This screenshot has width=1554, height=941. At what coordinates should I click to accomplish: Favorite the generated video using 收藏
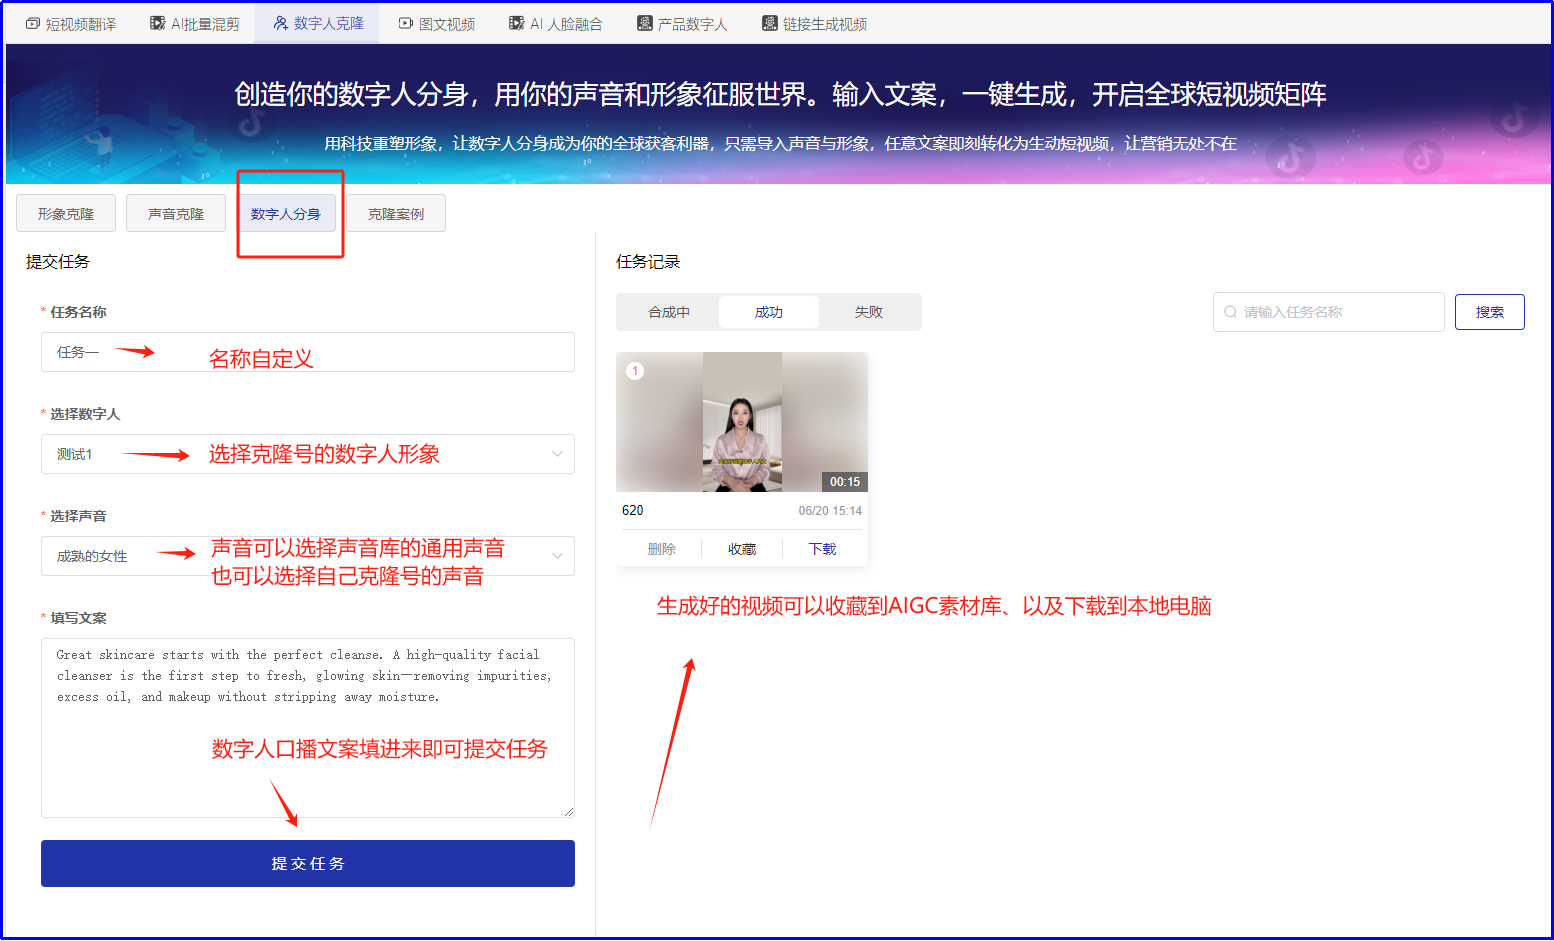pos(742,548)
